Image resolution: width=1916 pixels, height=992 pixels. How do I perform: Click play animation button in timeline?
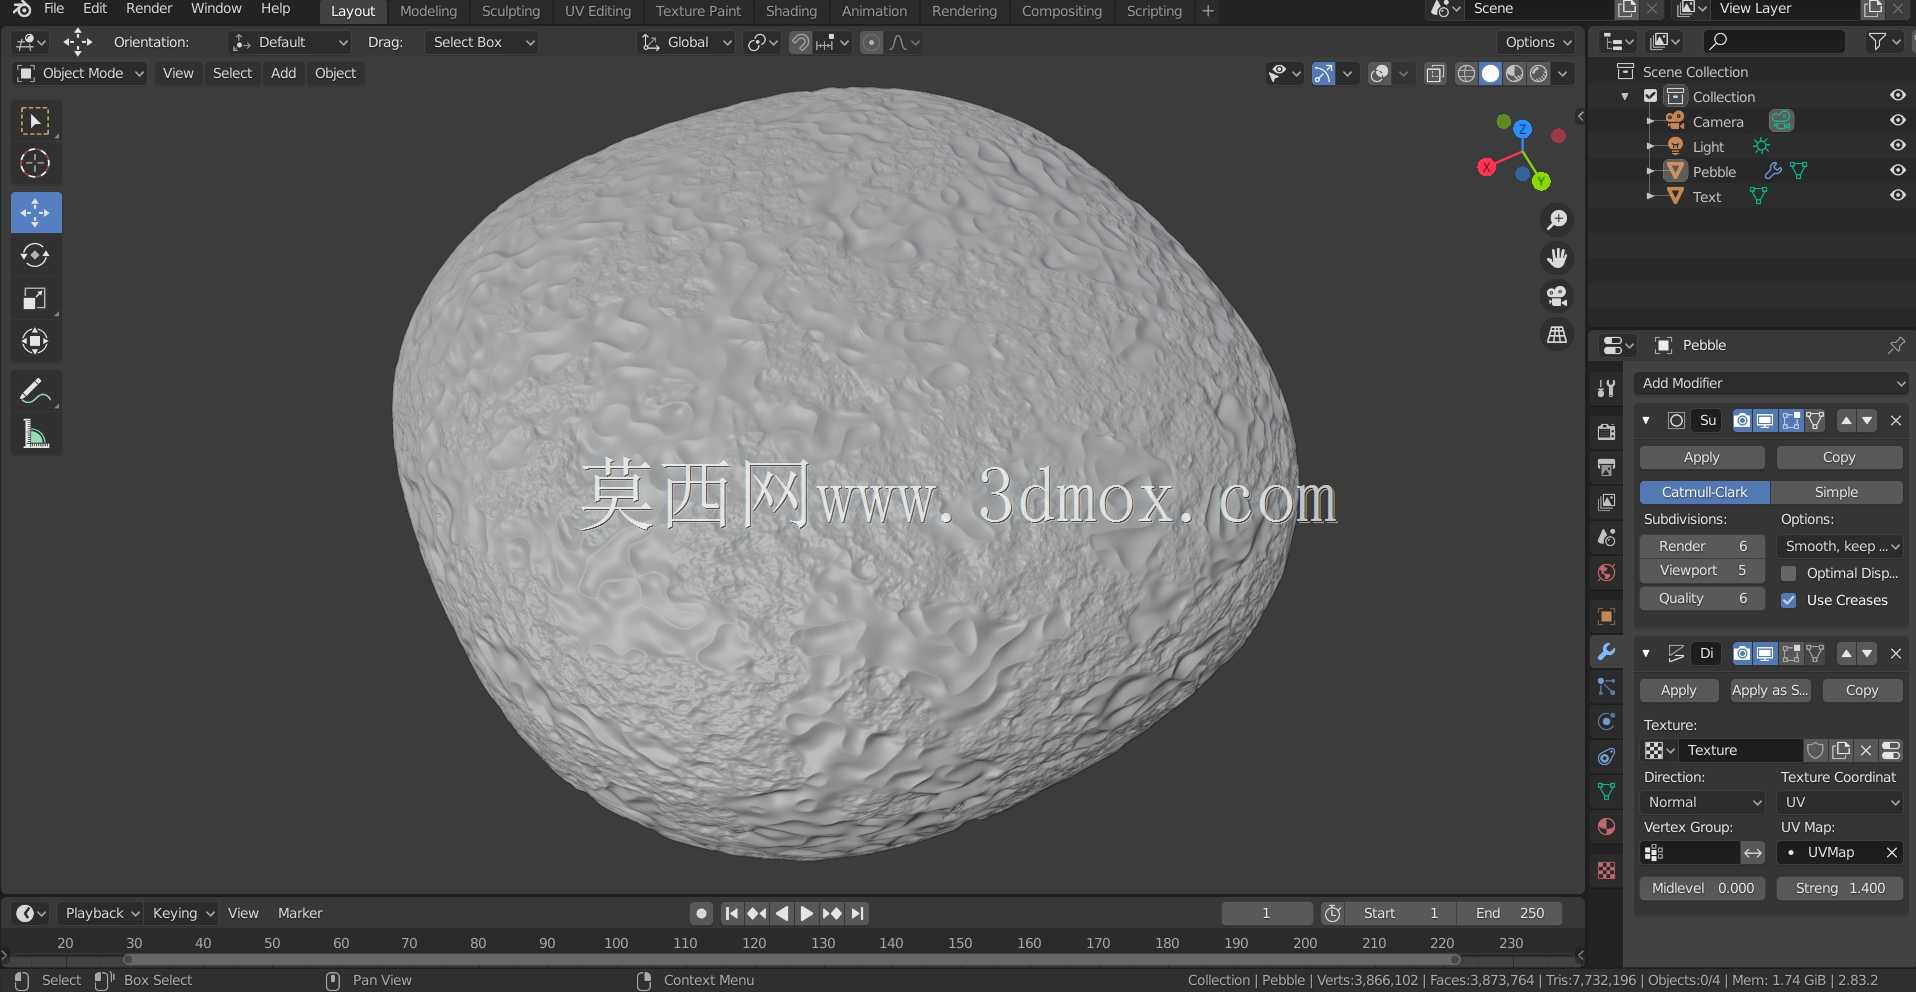(807, 913)
